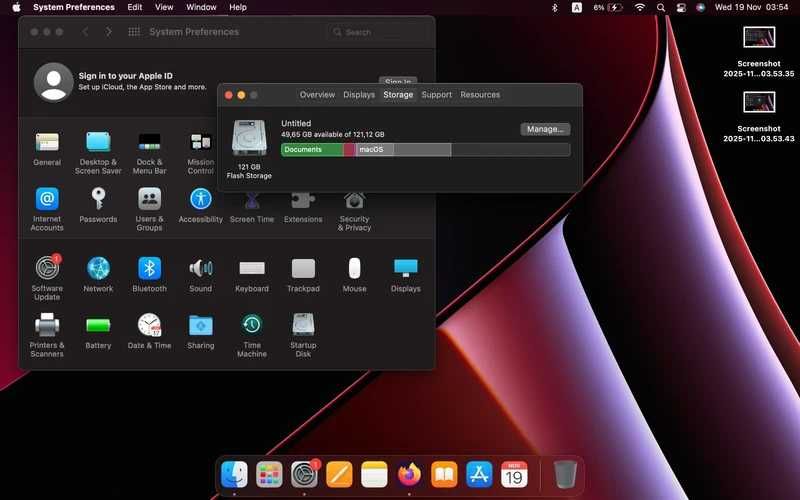Click the Documents segment of storage bar
800x500 pixels.
pyautogui.click(x=312, y=149)
